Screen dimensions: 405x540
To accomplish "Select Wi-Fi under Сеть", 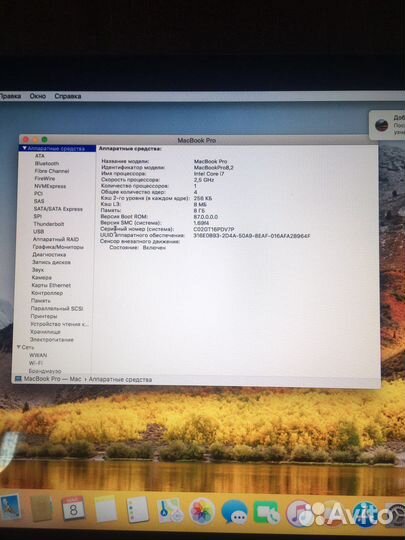I will [x=35, y=363].
